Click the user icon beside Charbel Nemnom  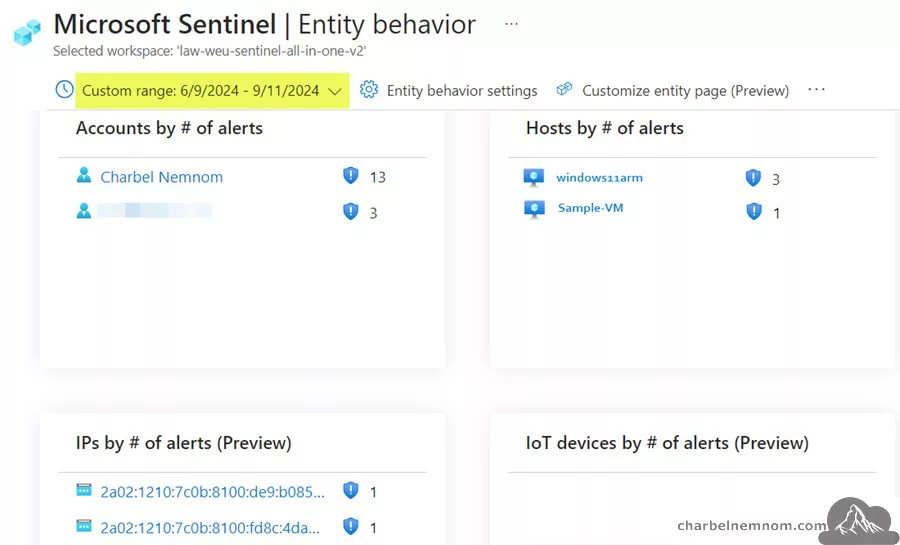pyautogui.click(x=84, y=175)
